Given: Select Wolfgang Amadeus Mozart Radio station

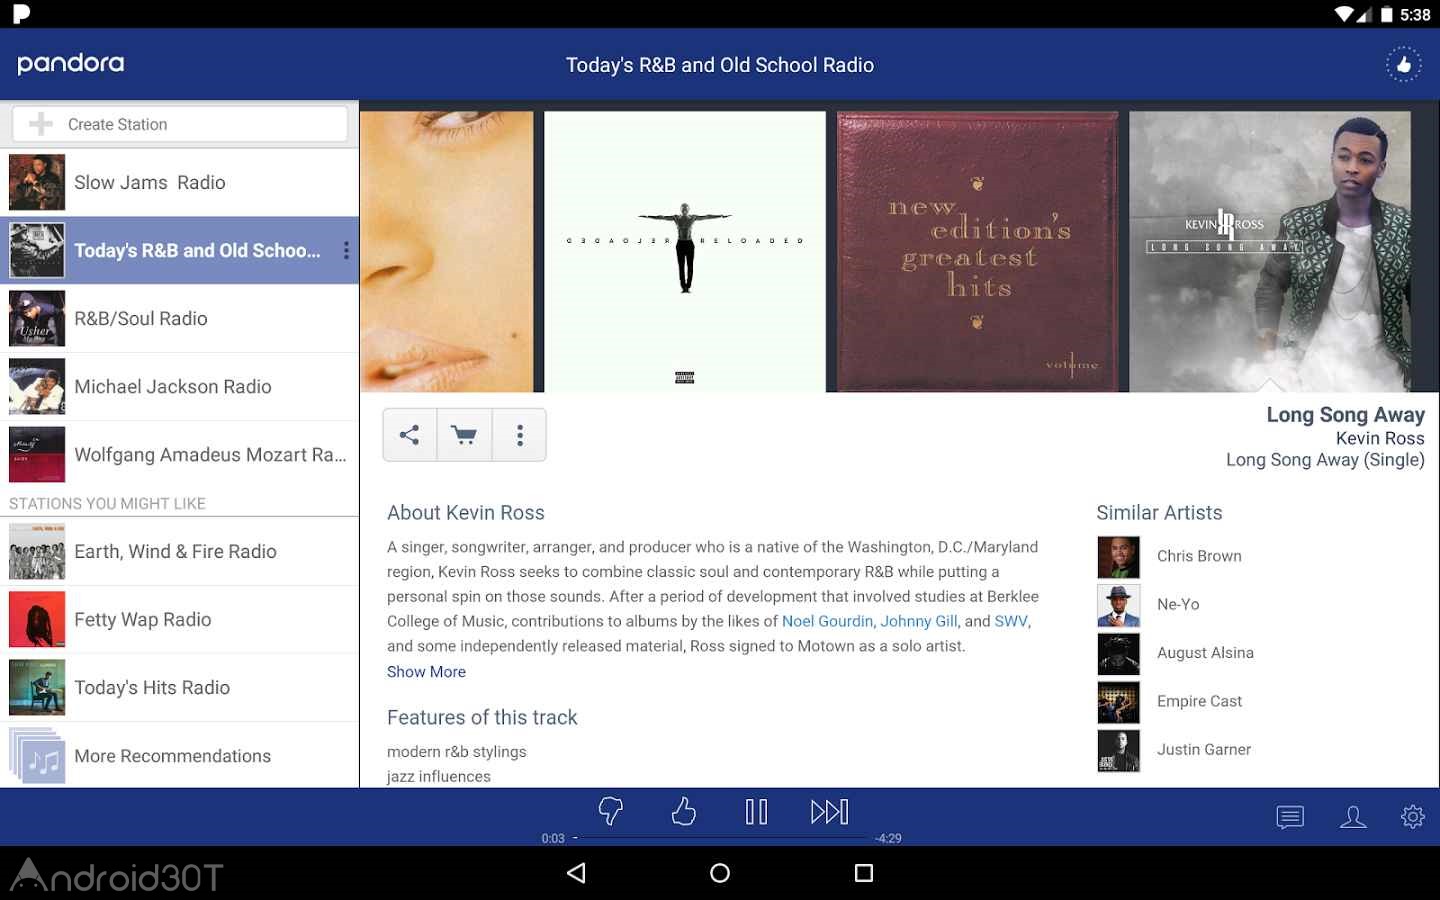Looking at the screenshot, I should [x=180, y=454].
